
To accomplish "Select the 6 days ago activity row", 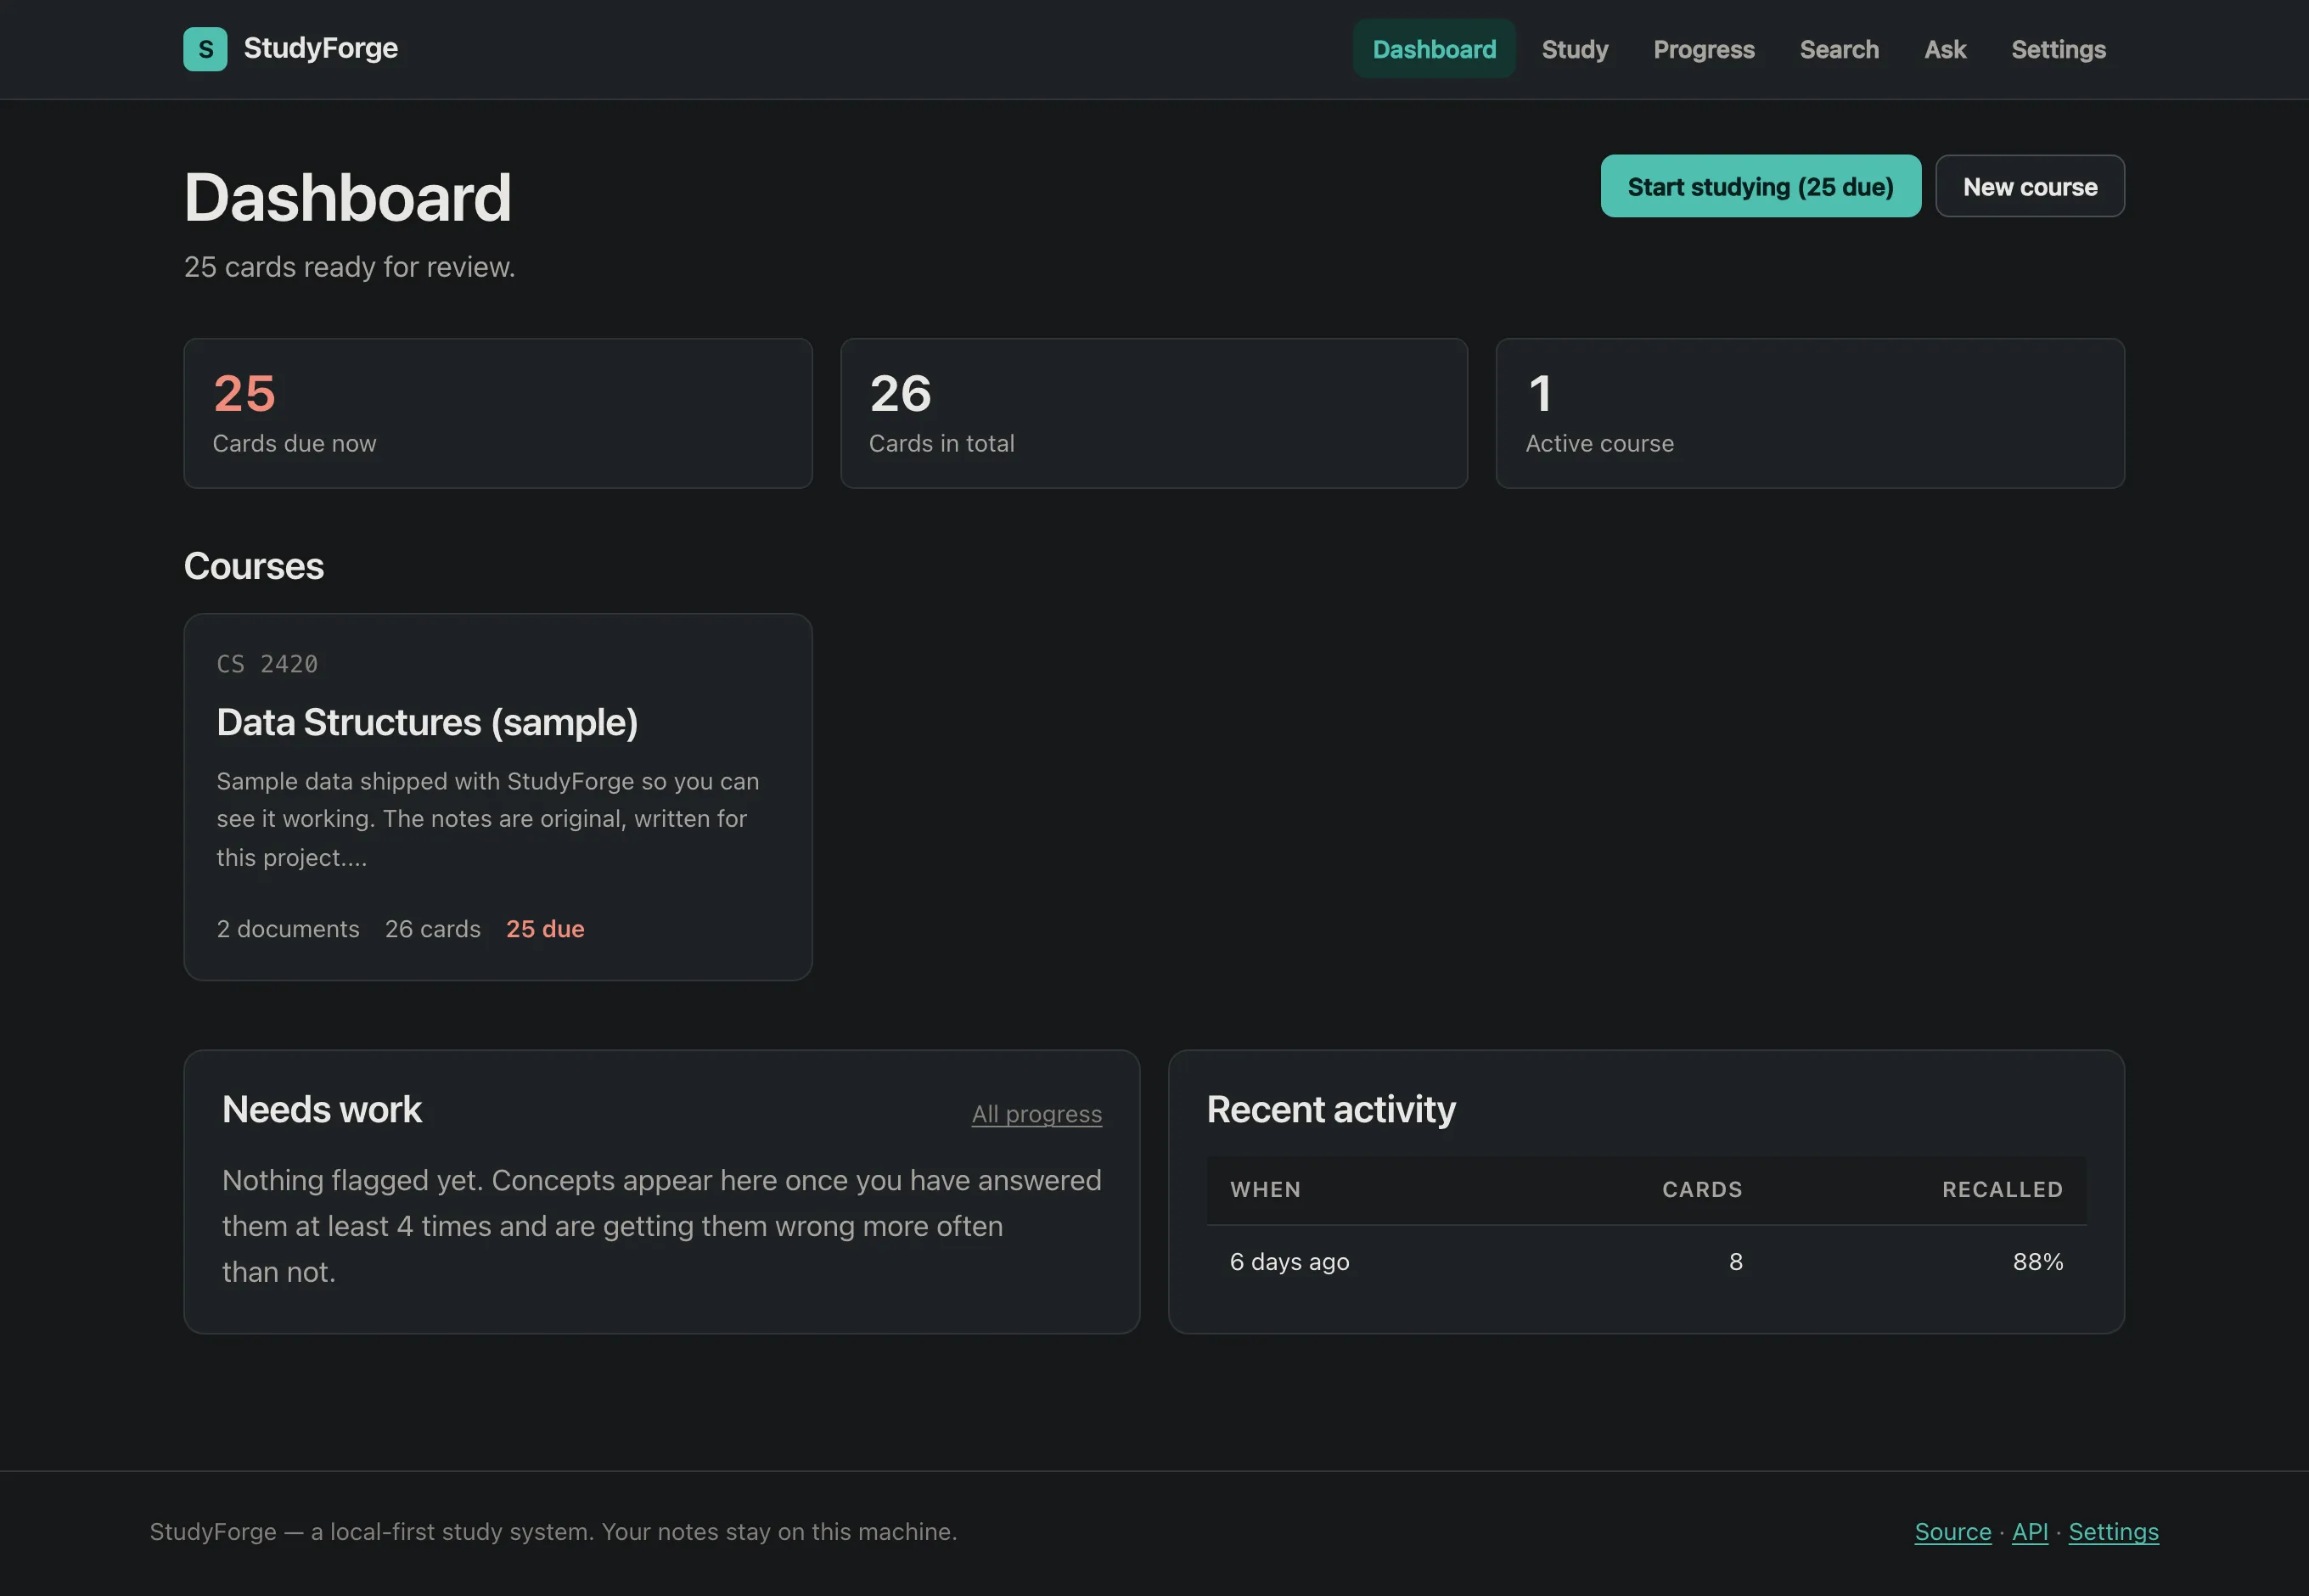I will (x=1646, y=1262).
